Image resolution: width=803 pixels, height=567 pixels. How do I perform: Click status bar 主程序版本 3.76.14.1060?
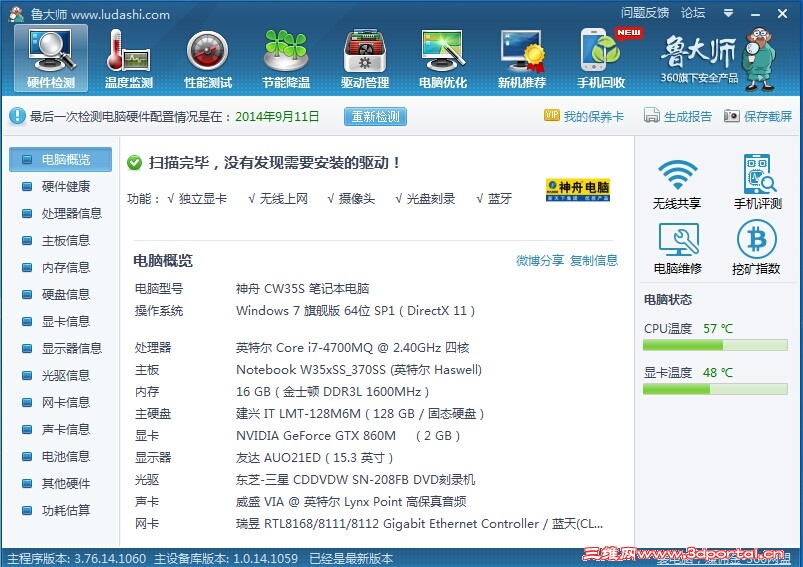(x=77, y=558)
